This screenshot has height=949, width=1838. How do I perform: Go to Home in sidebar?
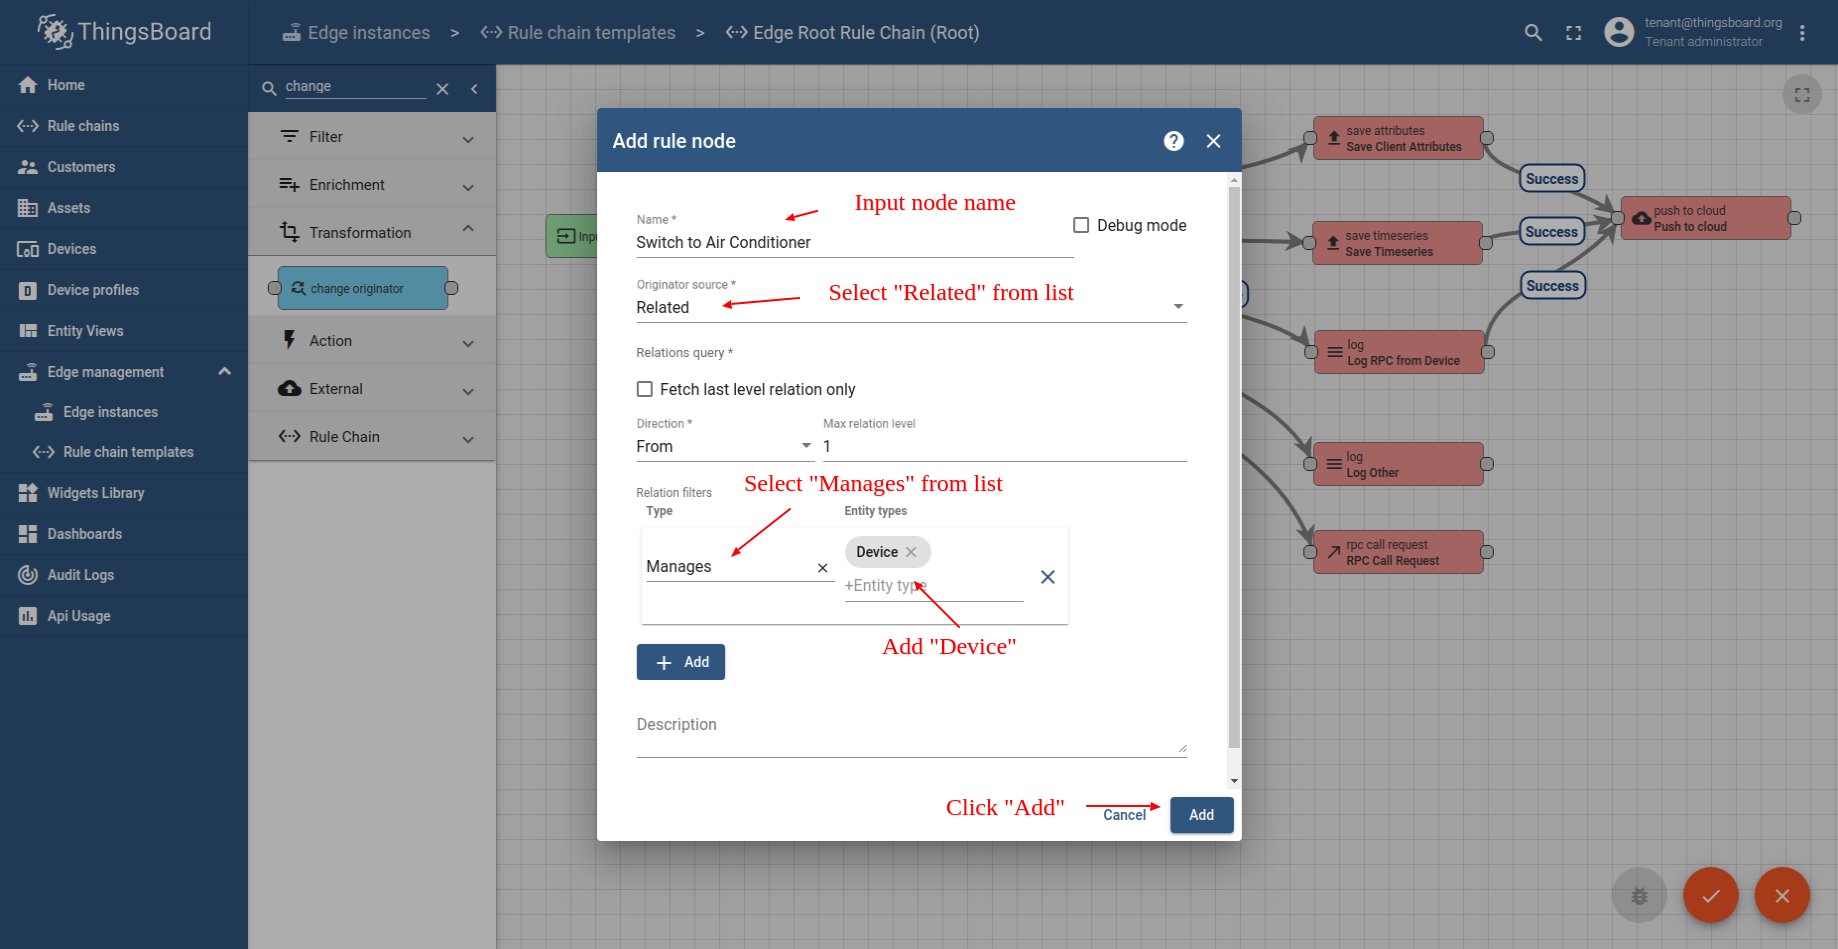click(124, 85)
